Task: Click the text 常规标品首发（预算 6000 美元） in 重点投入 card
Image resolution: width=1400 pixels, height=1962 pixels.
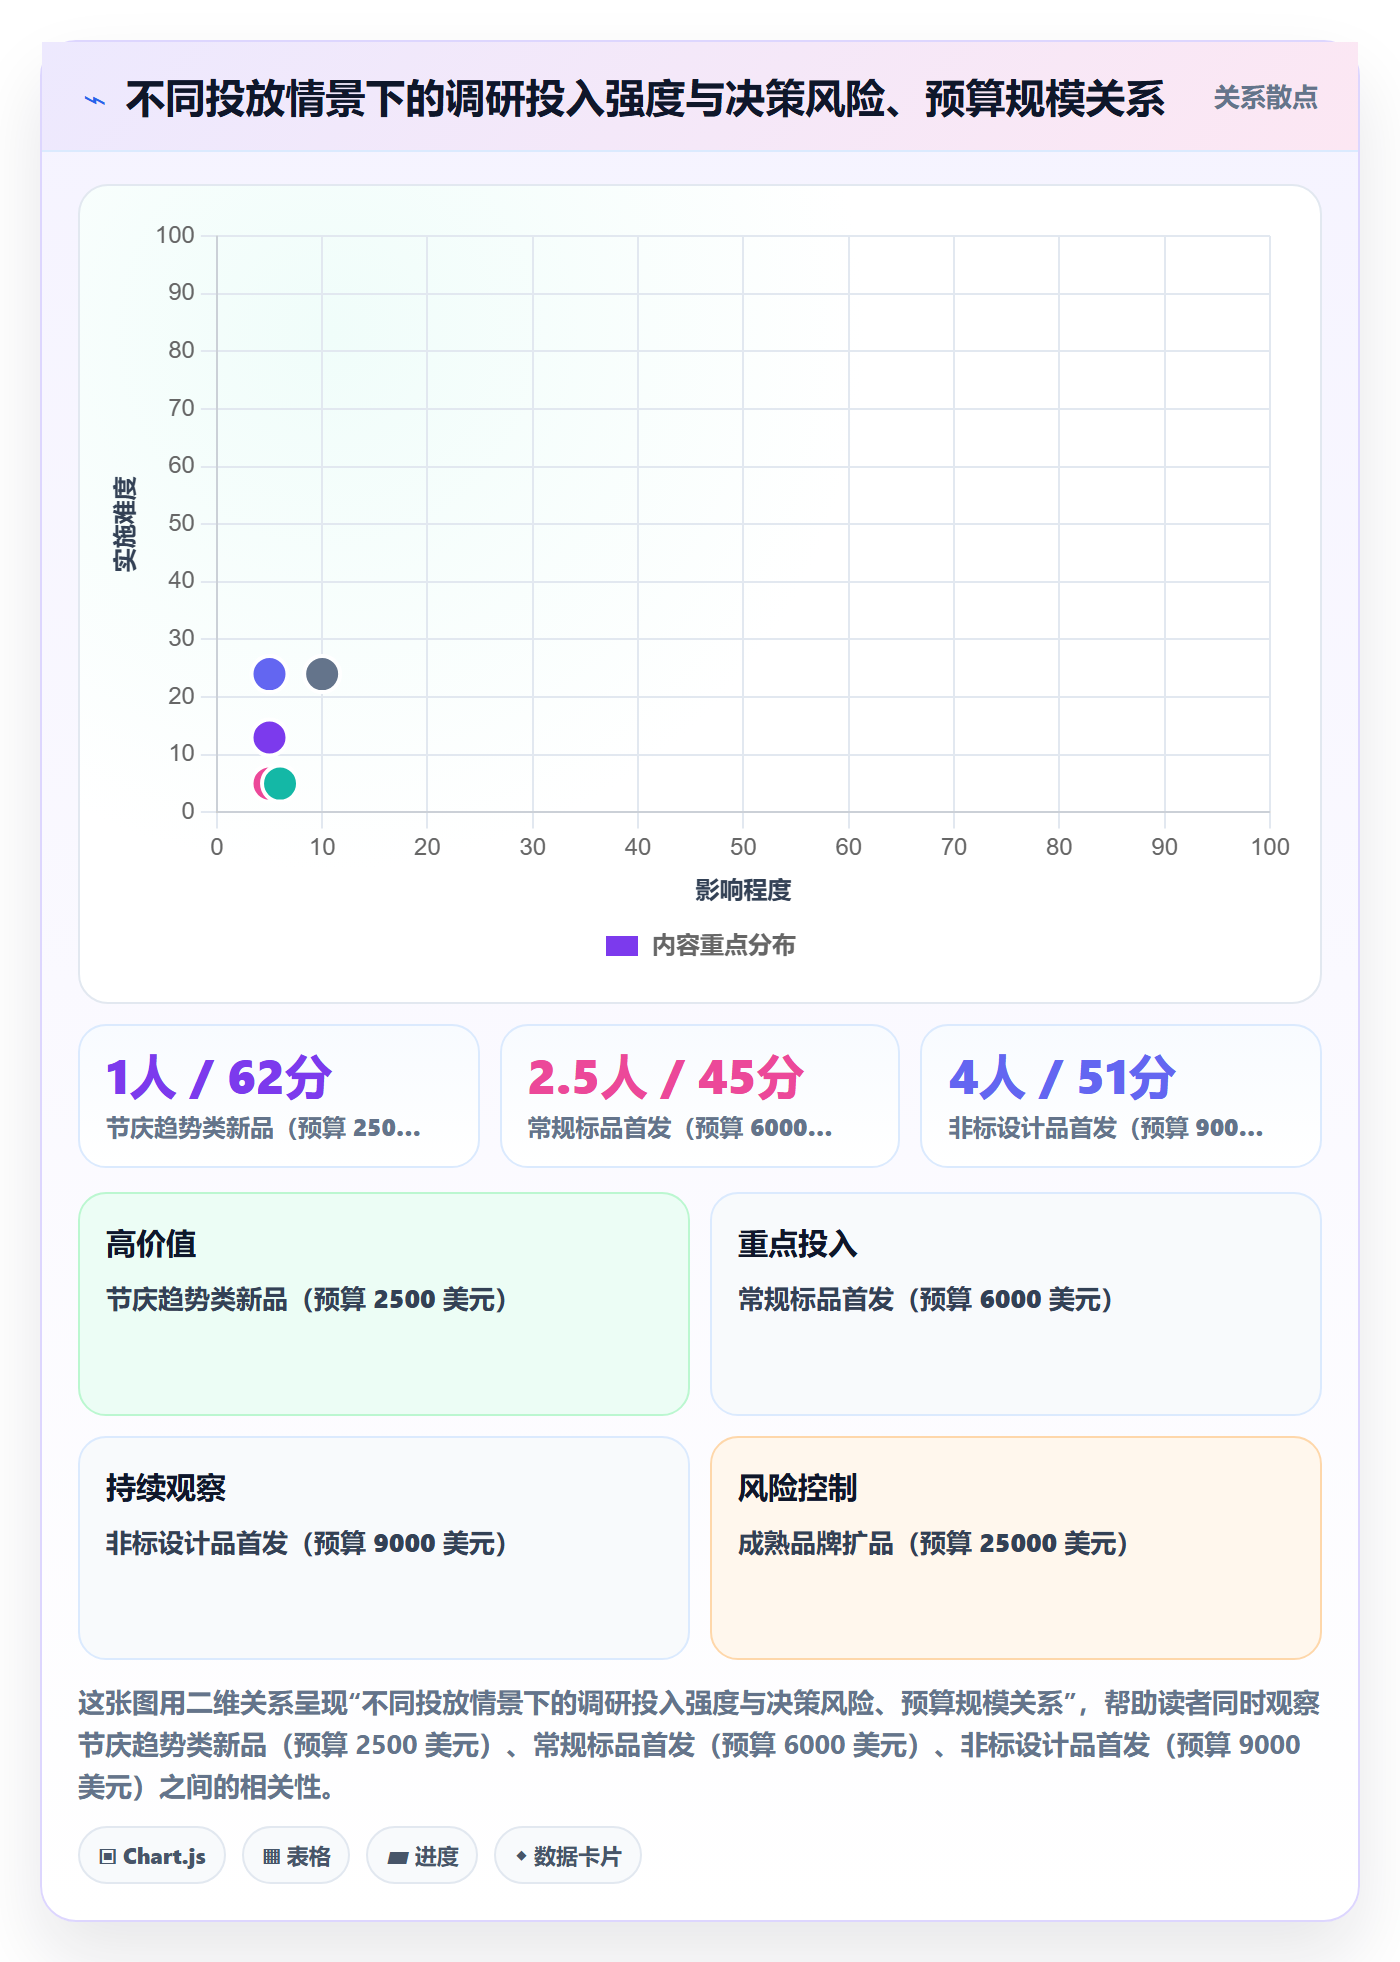Action: click(926, 1299)
